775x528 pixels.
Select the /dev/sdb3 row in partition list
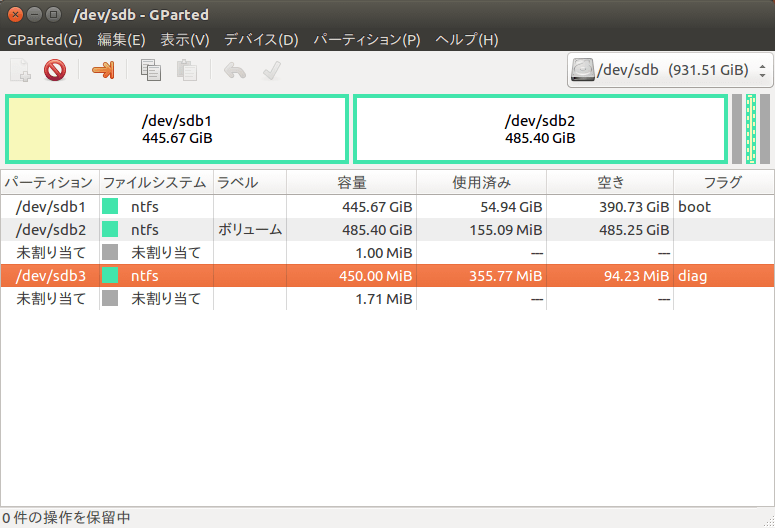[x=388, y=275]
